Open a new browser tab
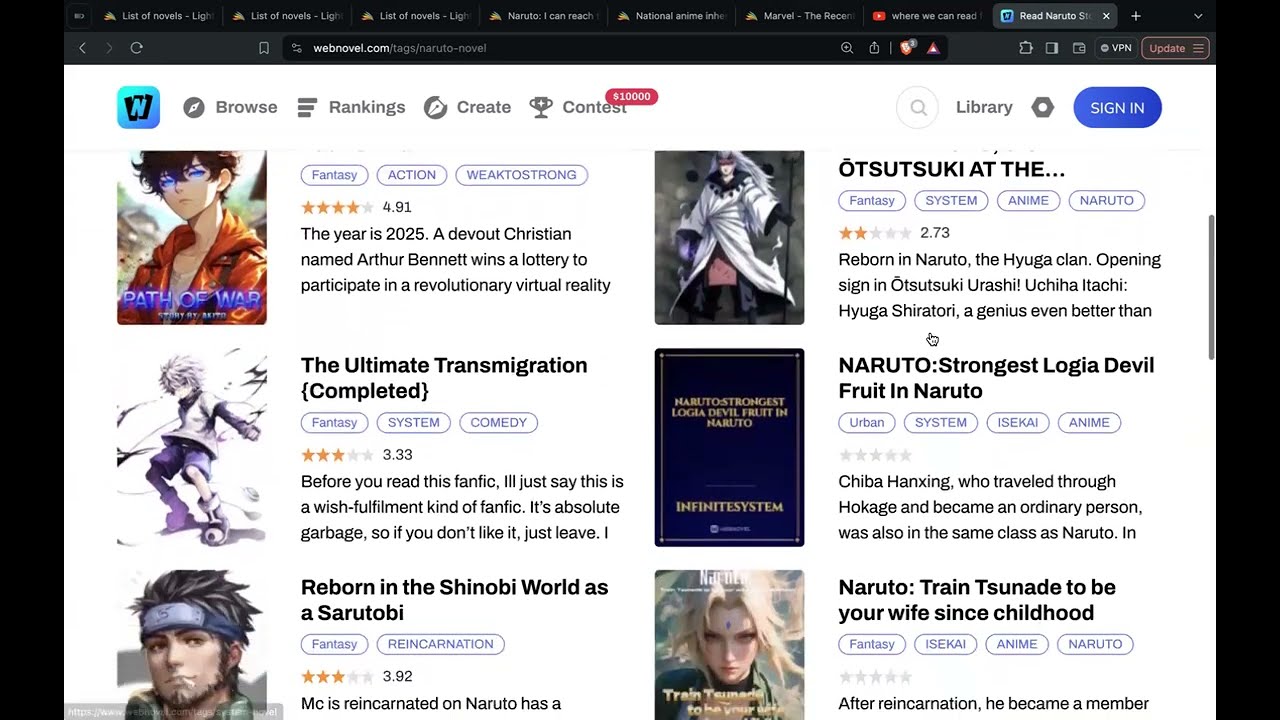This screenshot has height=720, width=1280. [1136, 16]
